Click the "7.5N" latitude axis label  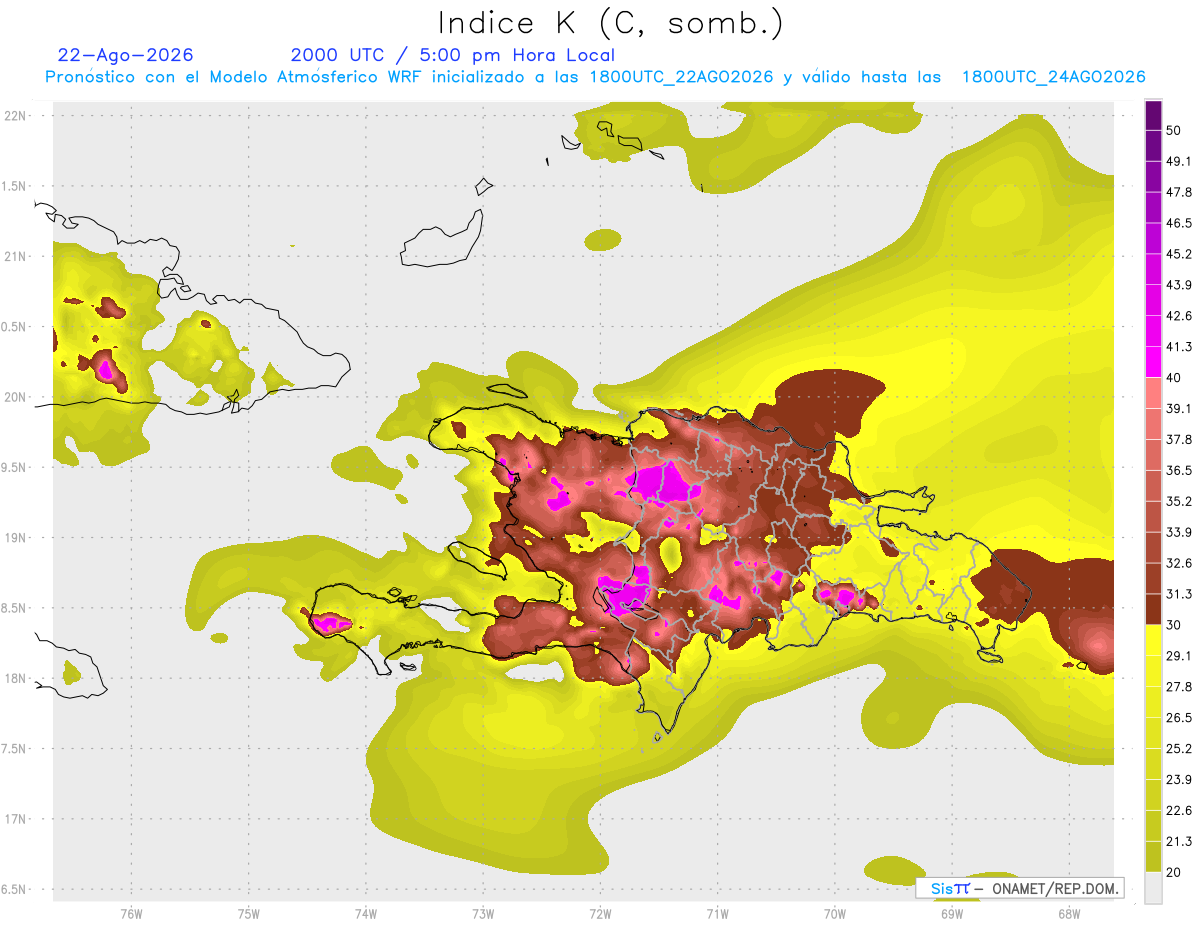(15, 749)
